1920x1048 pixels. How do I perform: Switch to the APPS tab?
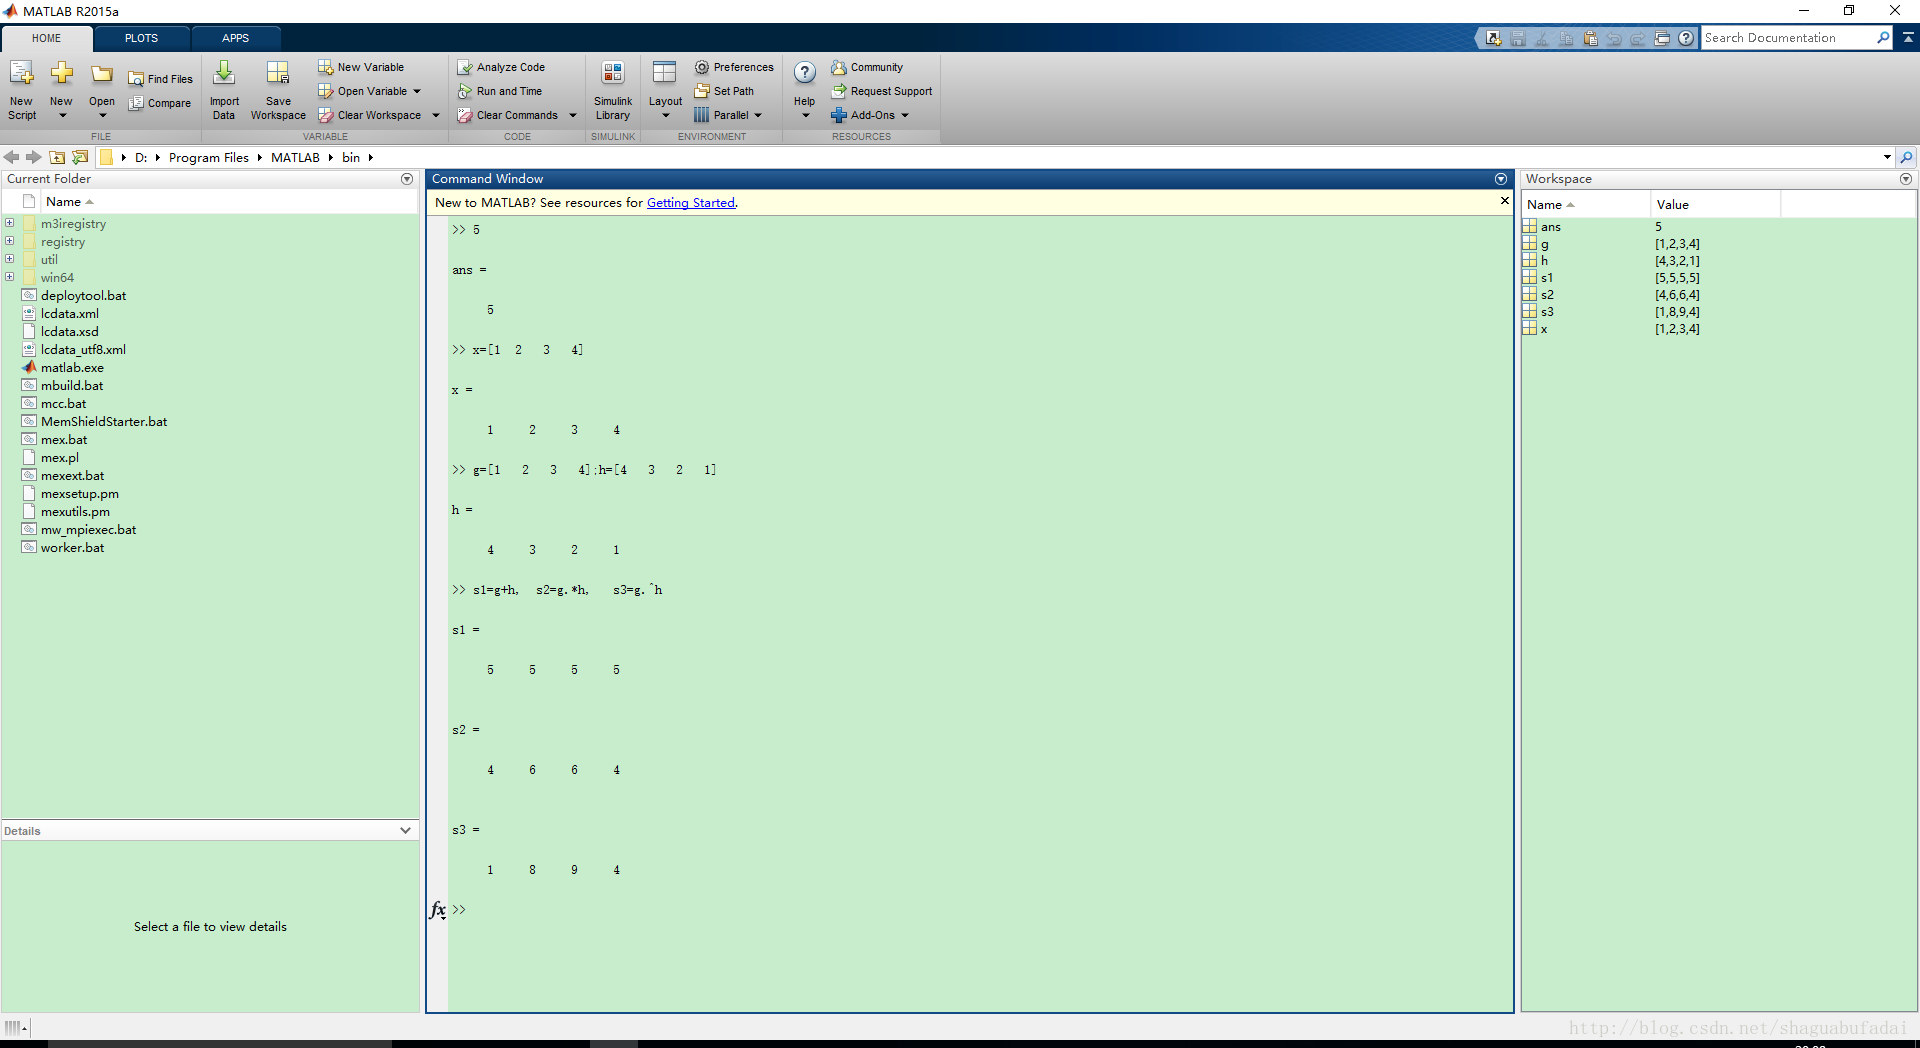tap(235, 38)
